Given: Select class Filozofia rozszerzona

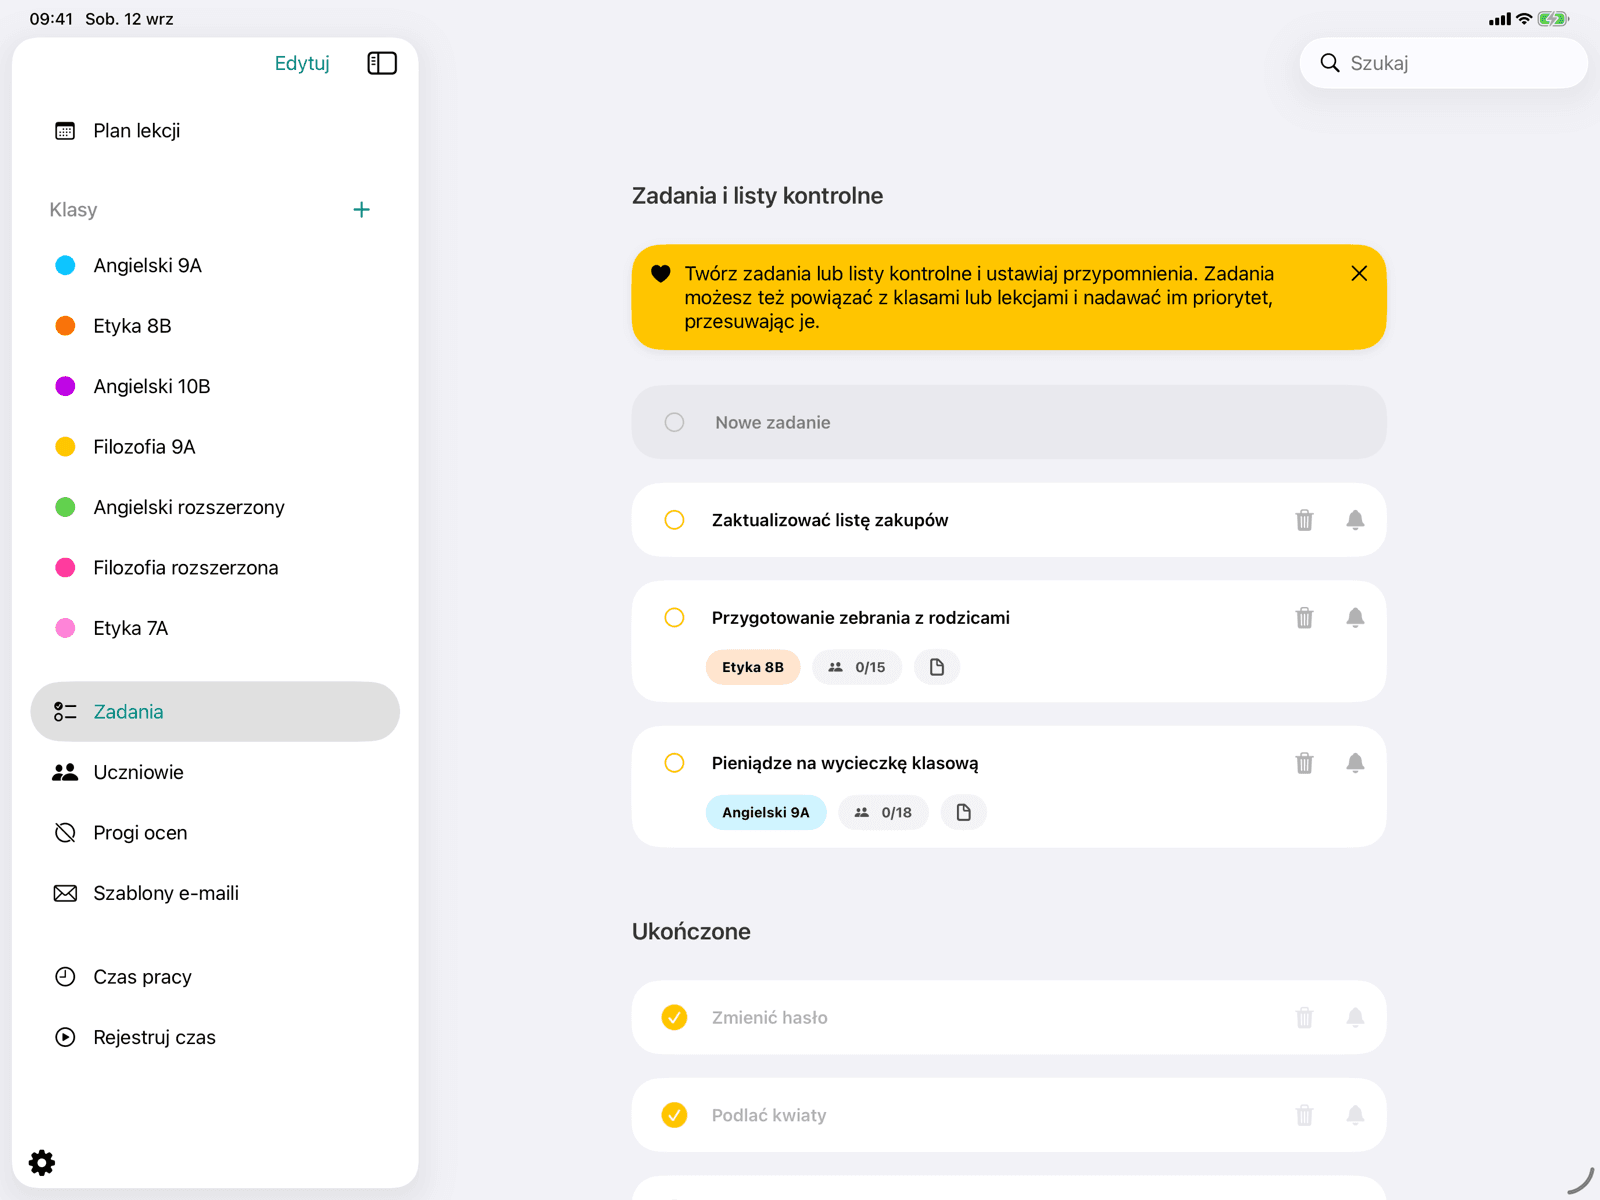Looking at the screenshot, I should (215, 568).
